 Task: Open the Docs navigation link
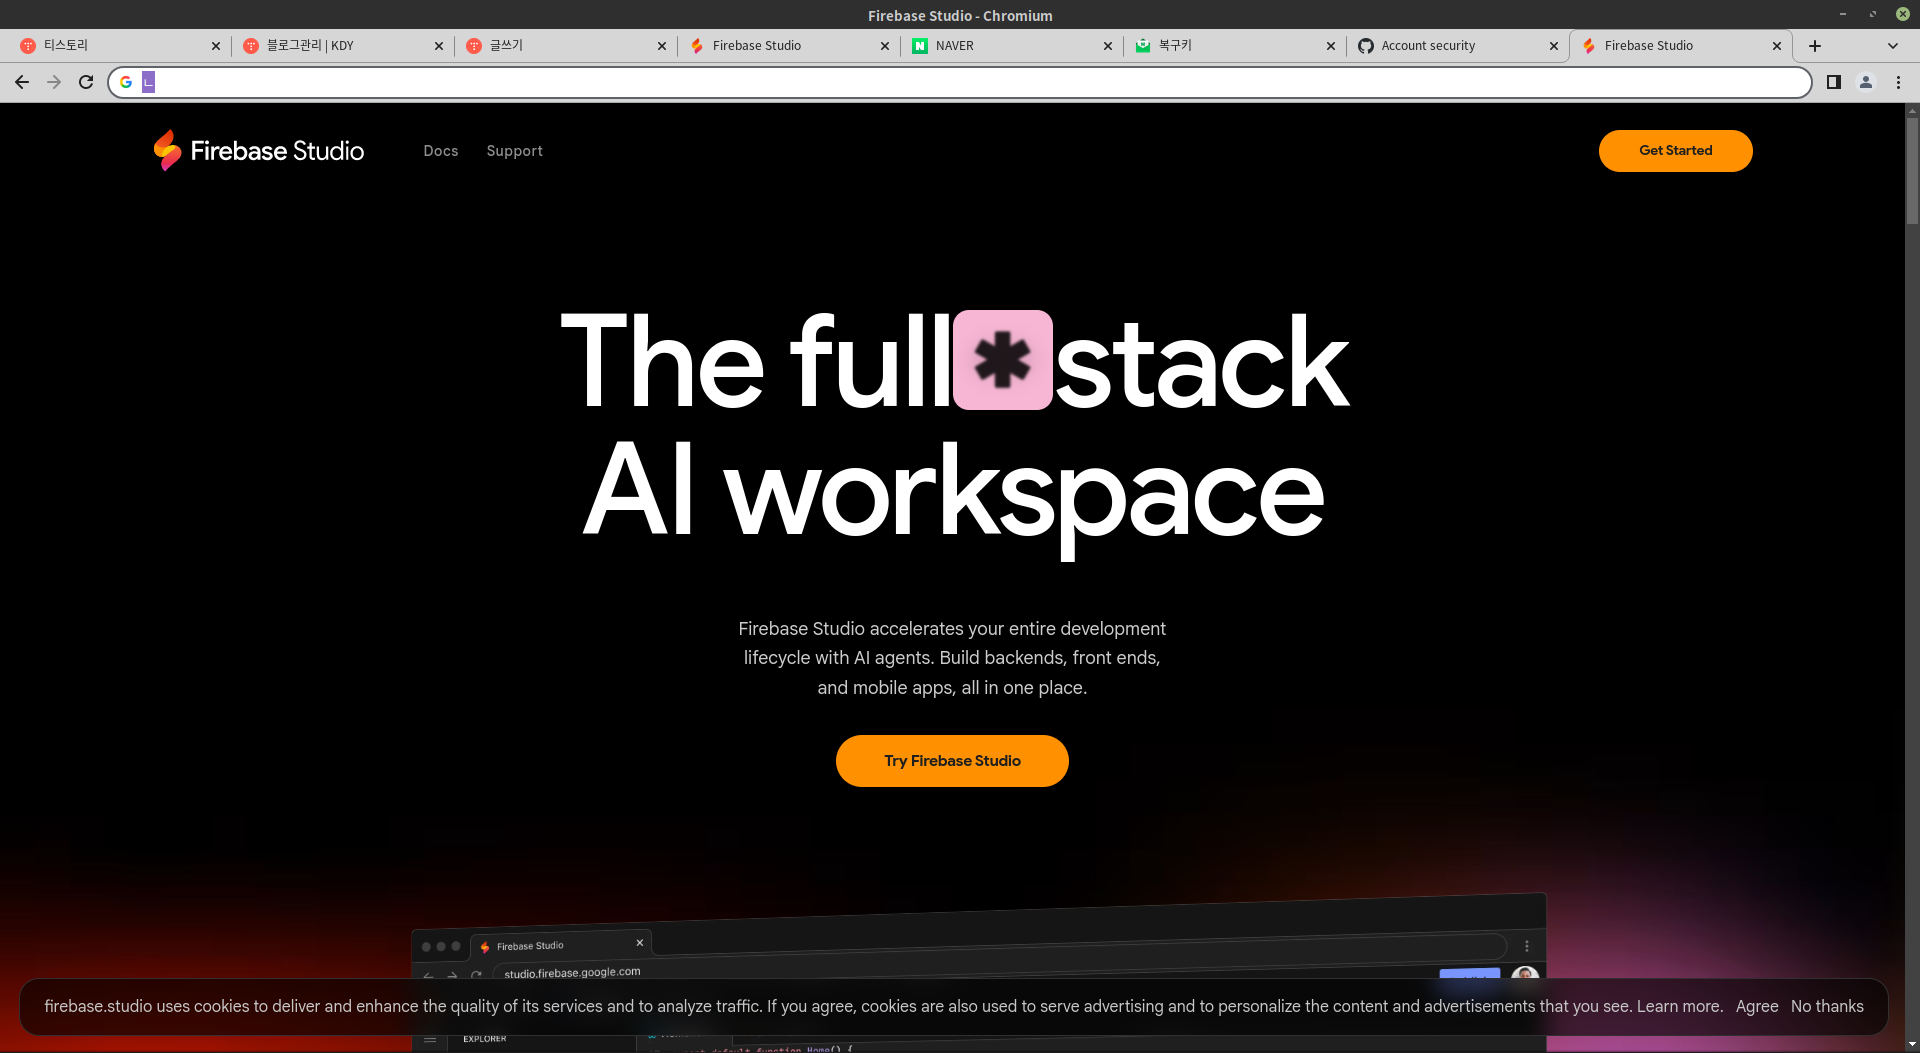[441, 151]
